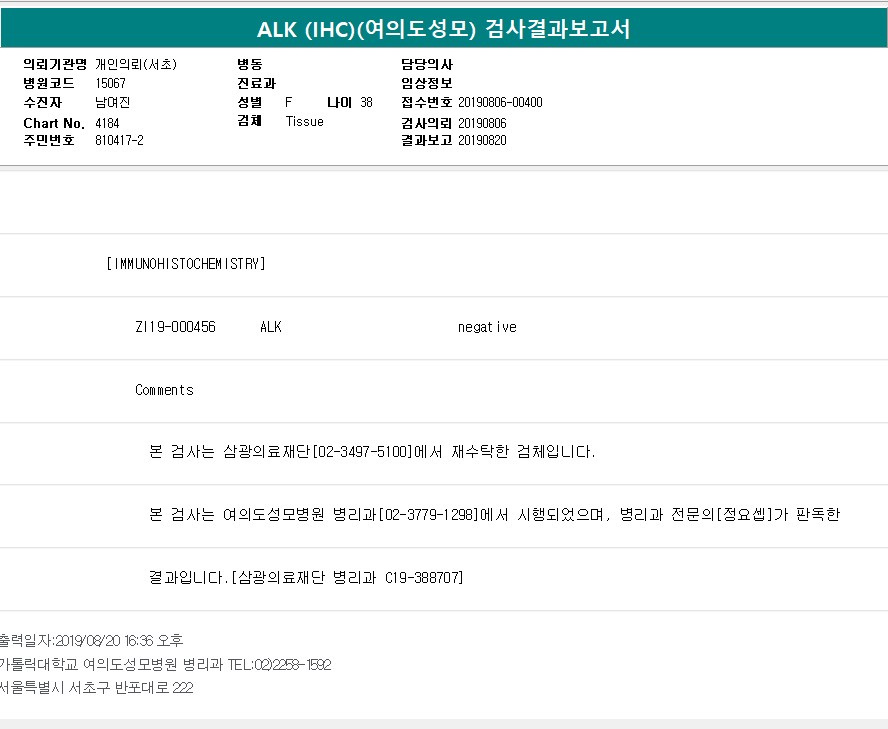Select the test request date '20190806'

(x=482, y=123)
